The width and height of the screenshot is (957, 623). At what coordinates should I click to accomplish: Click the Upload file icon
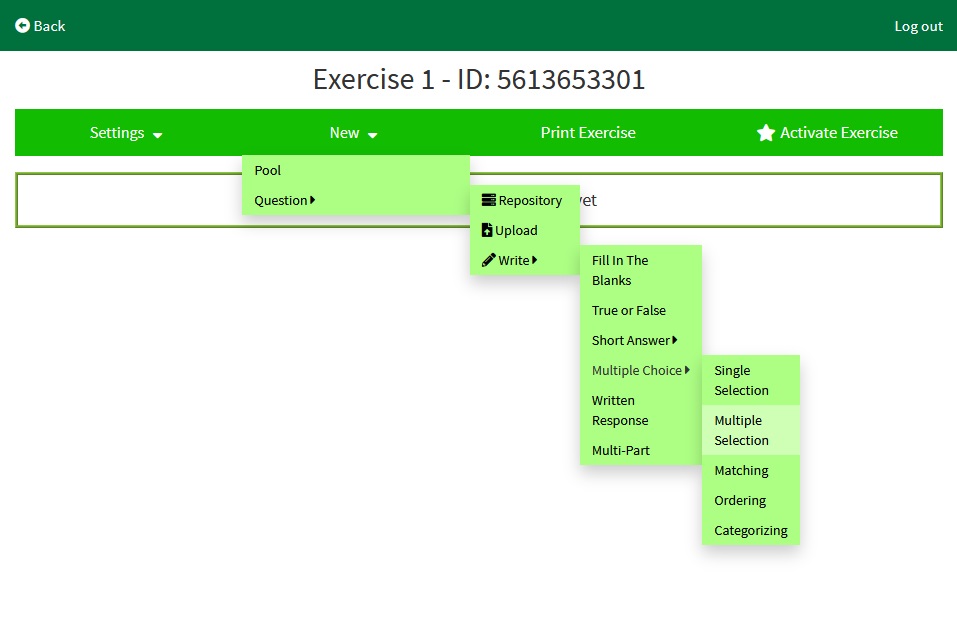coord(487,230)
